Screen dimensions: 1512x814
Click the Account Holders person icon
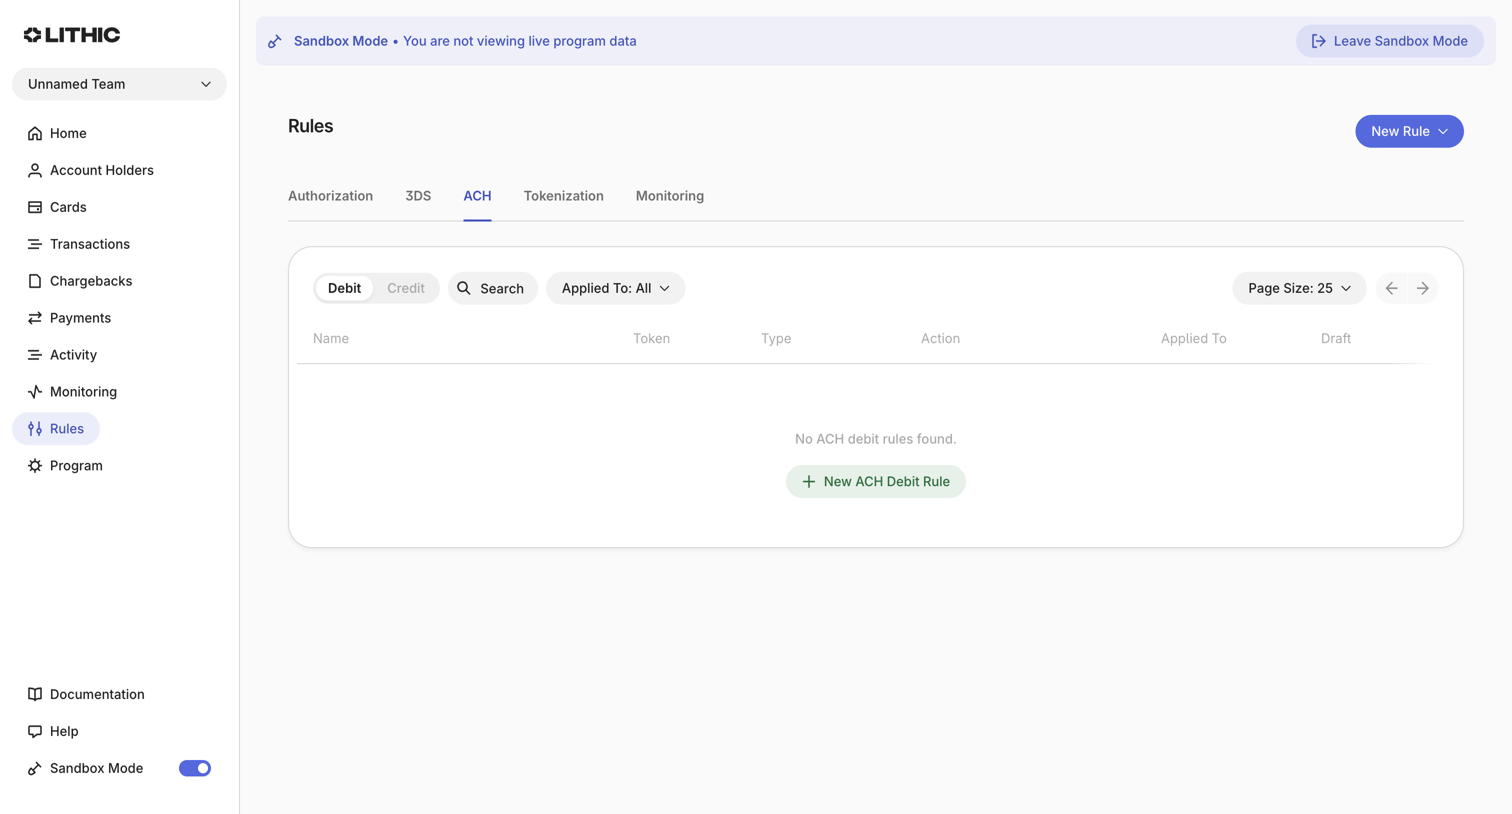coord(35,170)
